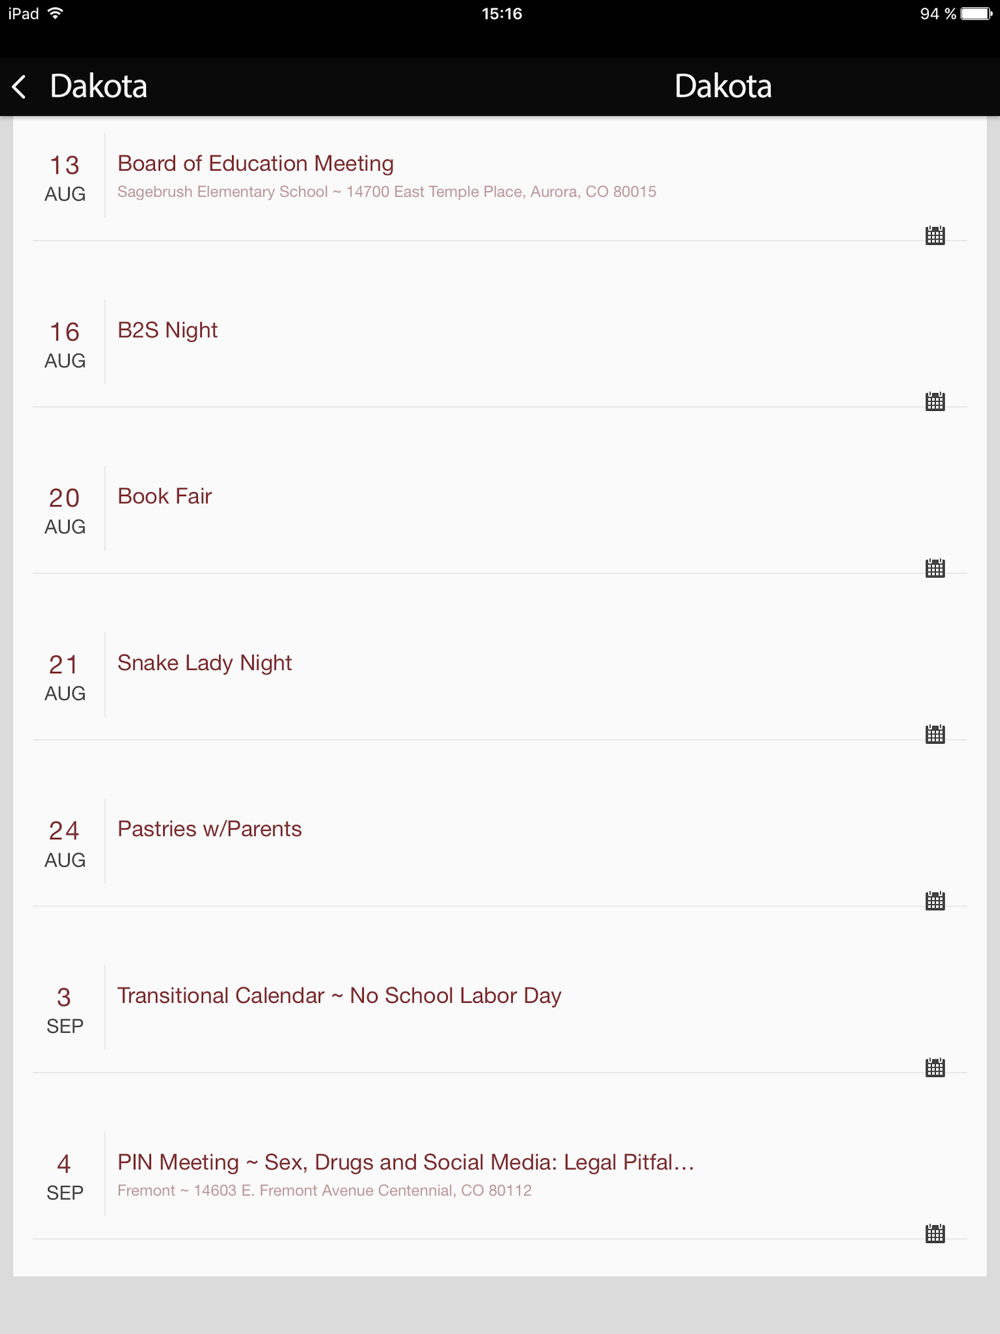Tap the back arrow next to Dakota
The image size is (1000, 1334).
pyautogui.click(x=20, y=87)
